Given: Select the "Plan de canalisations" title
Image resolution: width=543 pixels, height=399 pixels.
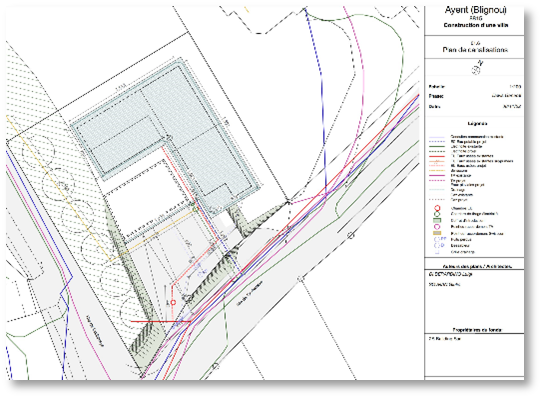Looking at the screenshot, I should coord(475,50).
